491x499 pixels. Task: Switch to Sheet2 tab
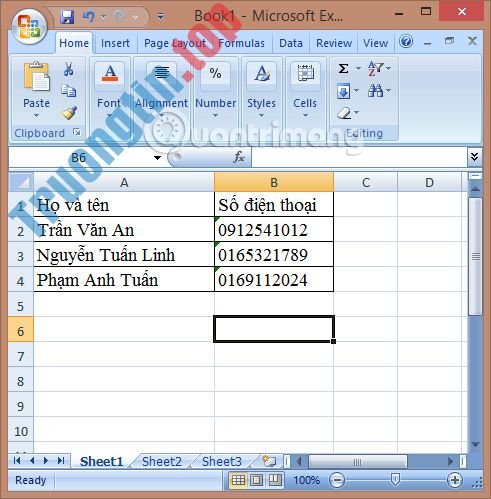coord(162,462)
